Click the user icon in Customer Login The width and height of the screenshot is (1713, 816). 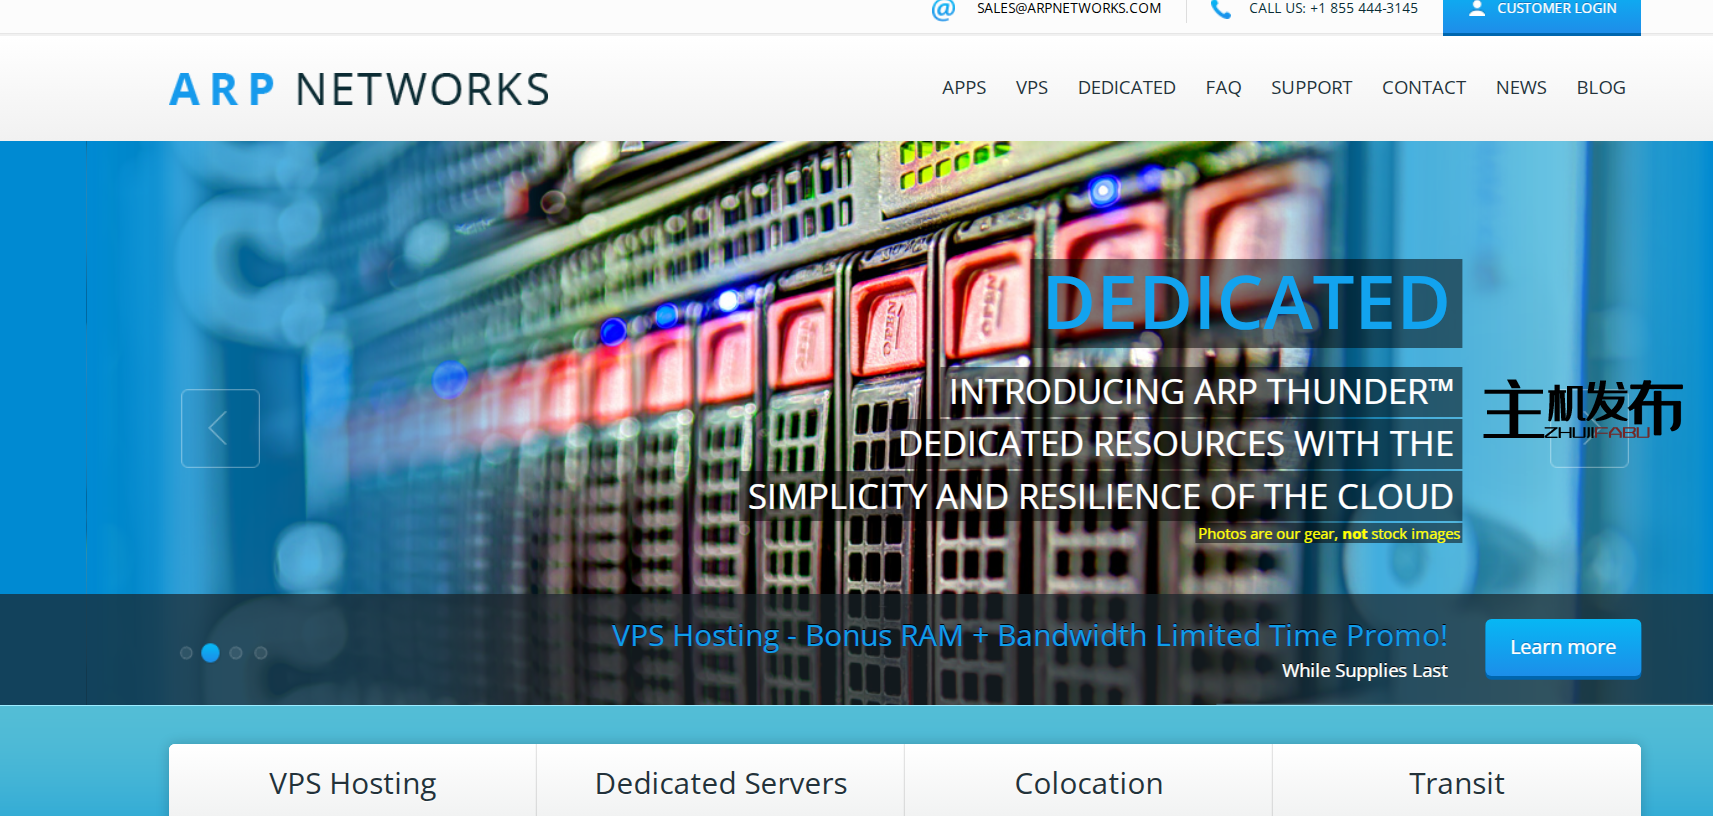[1476, 9]
